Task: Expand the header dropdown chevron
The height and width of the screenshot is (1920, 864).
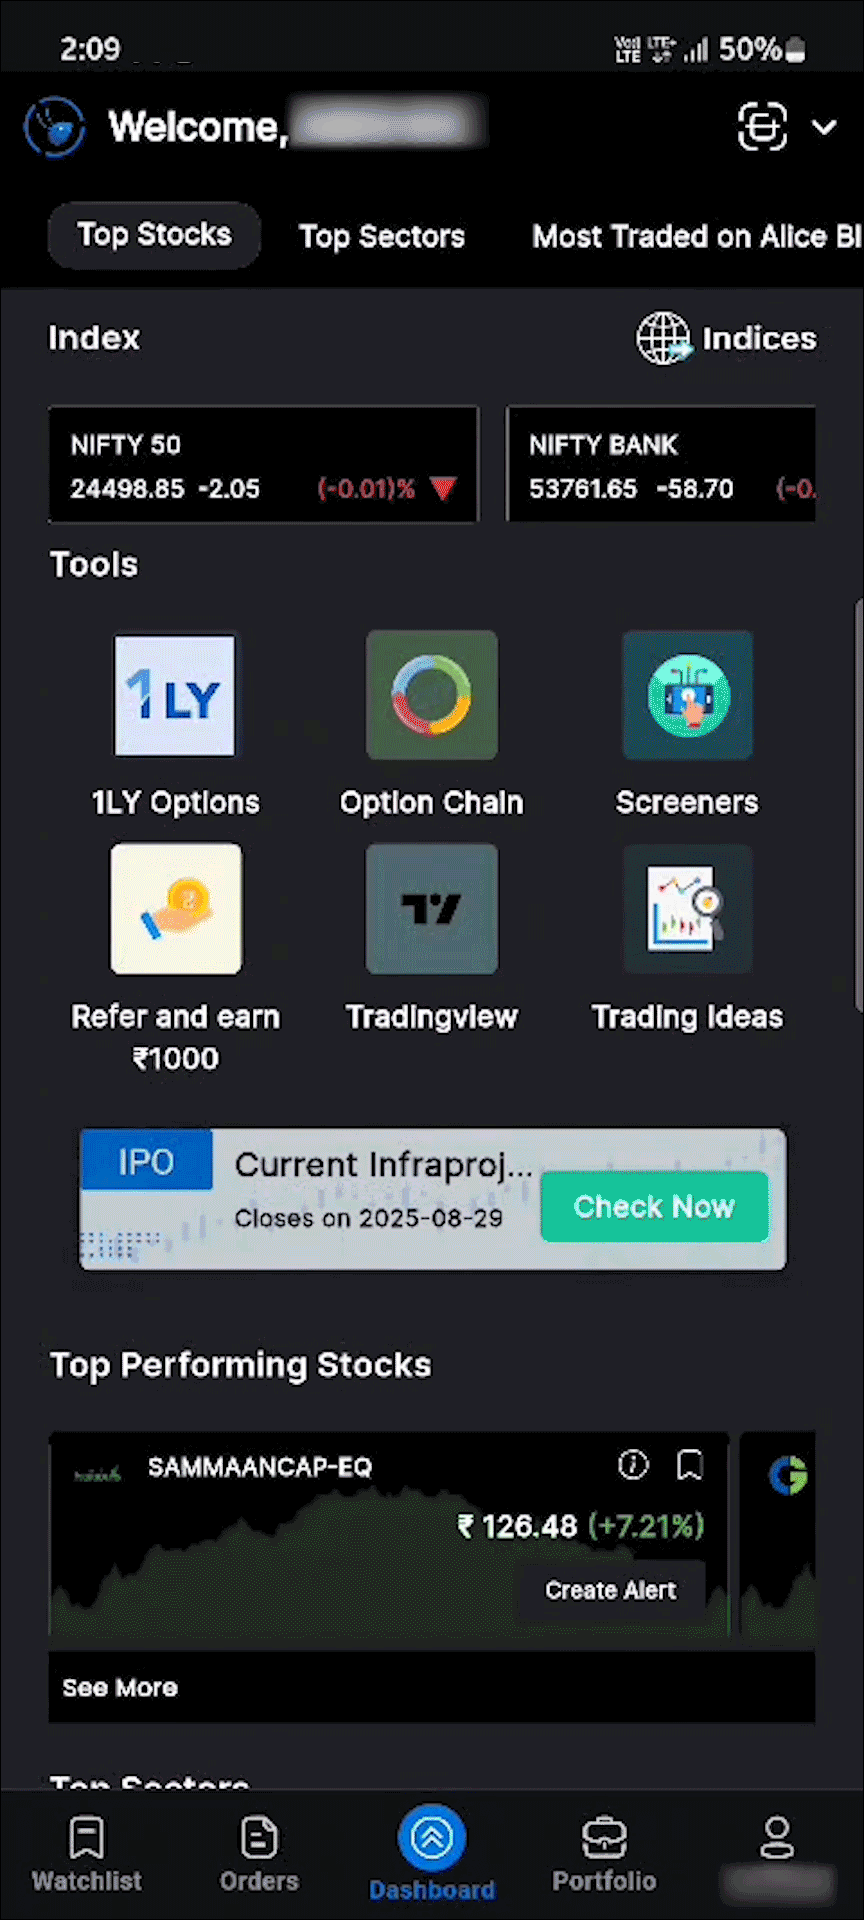Action: [824, 127]
